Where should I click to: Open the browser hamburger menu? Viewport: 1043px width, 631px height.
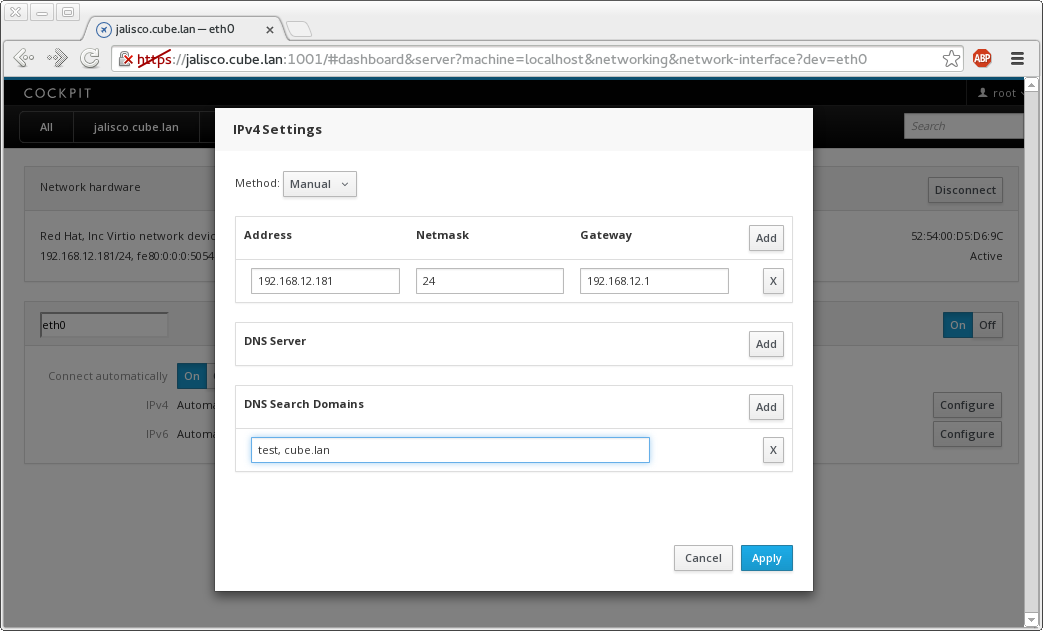click(x=1017, y=59)
